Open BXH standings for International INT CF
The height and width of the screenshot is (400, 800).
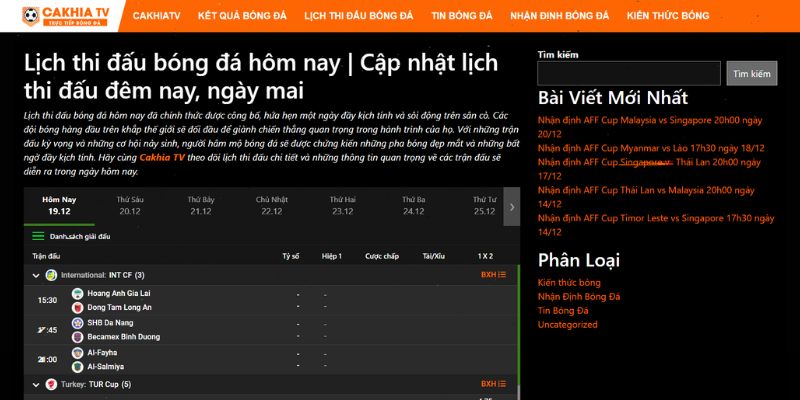(x=493, y=274)
